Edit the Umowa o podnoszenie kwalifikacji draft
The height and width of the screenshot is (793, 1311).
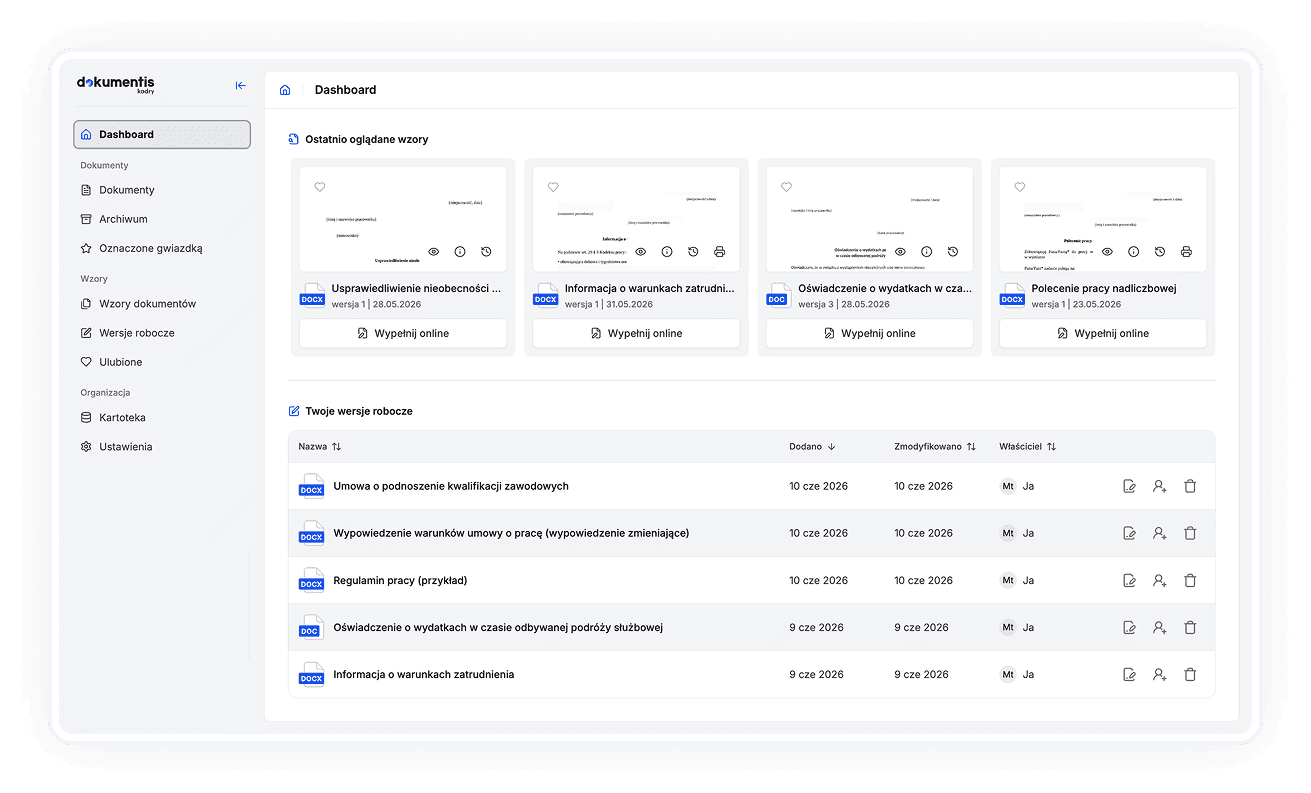pyautogui.click(x=1130, y=487)
